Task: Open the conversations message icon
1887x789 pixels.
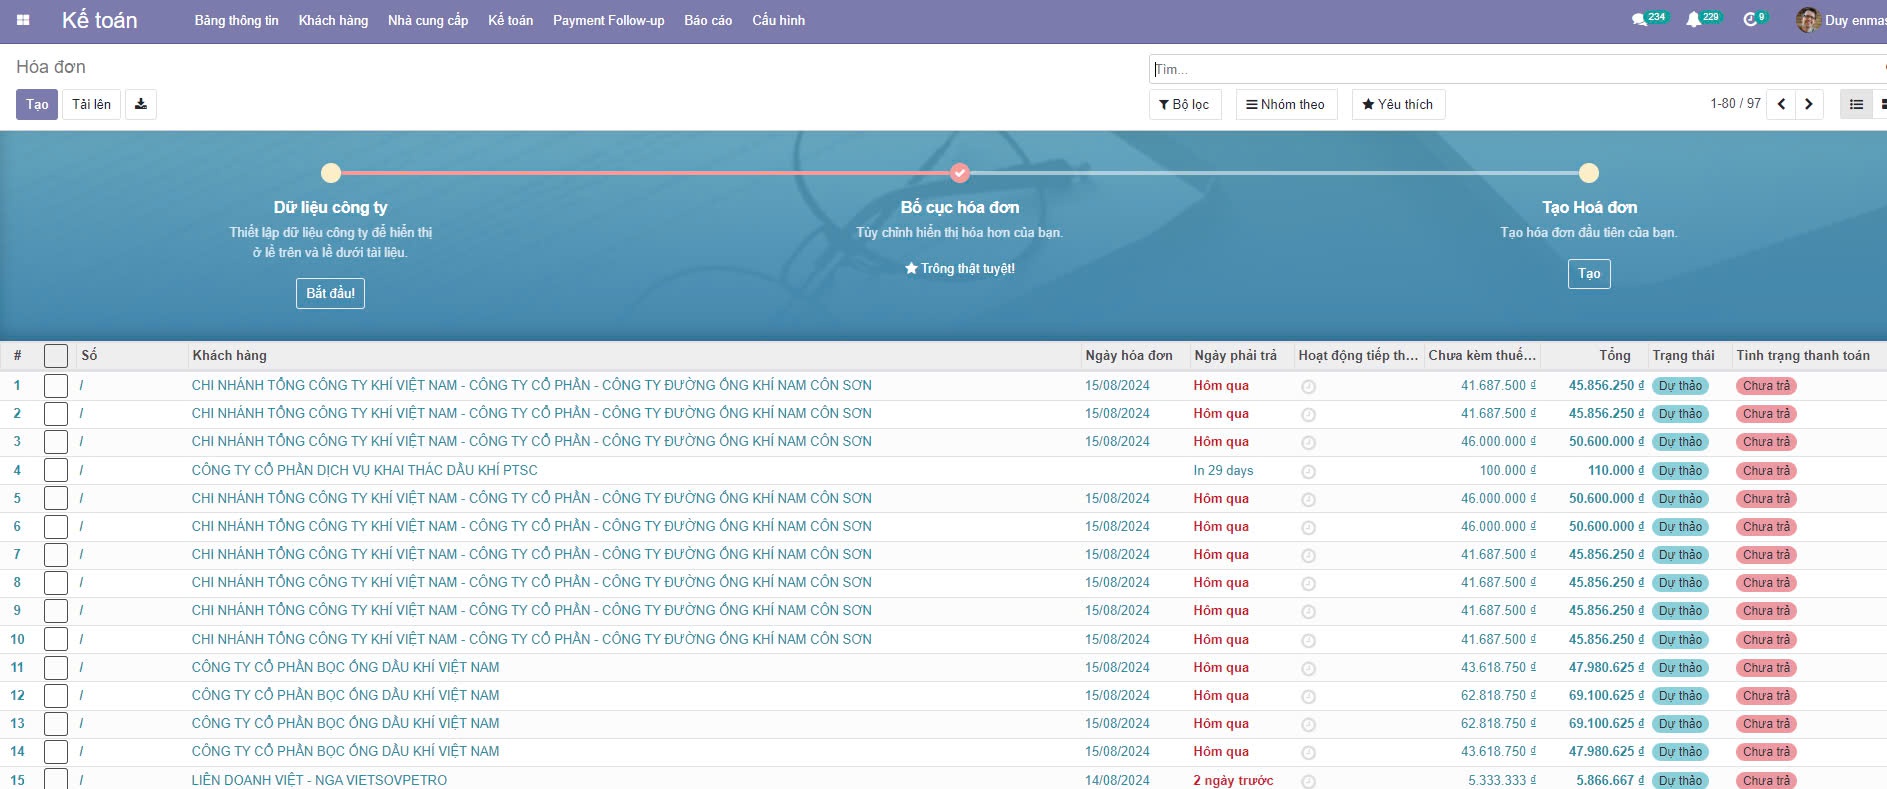Action: (x=1639, y=20)
